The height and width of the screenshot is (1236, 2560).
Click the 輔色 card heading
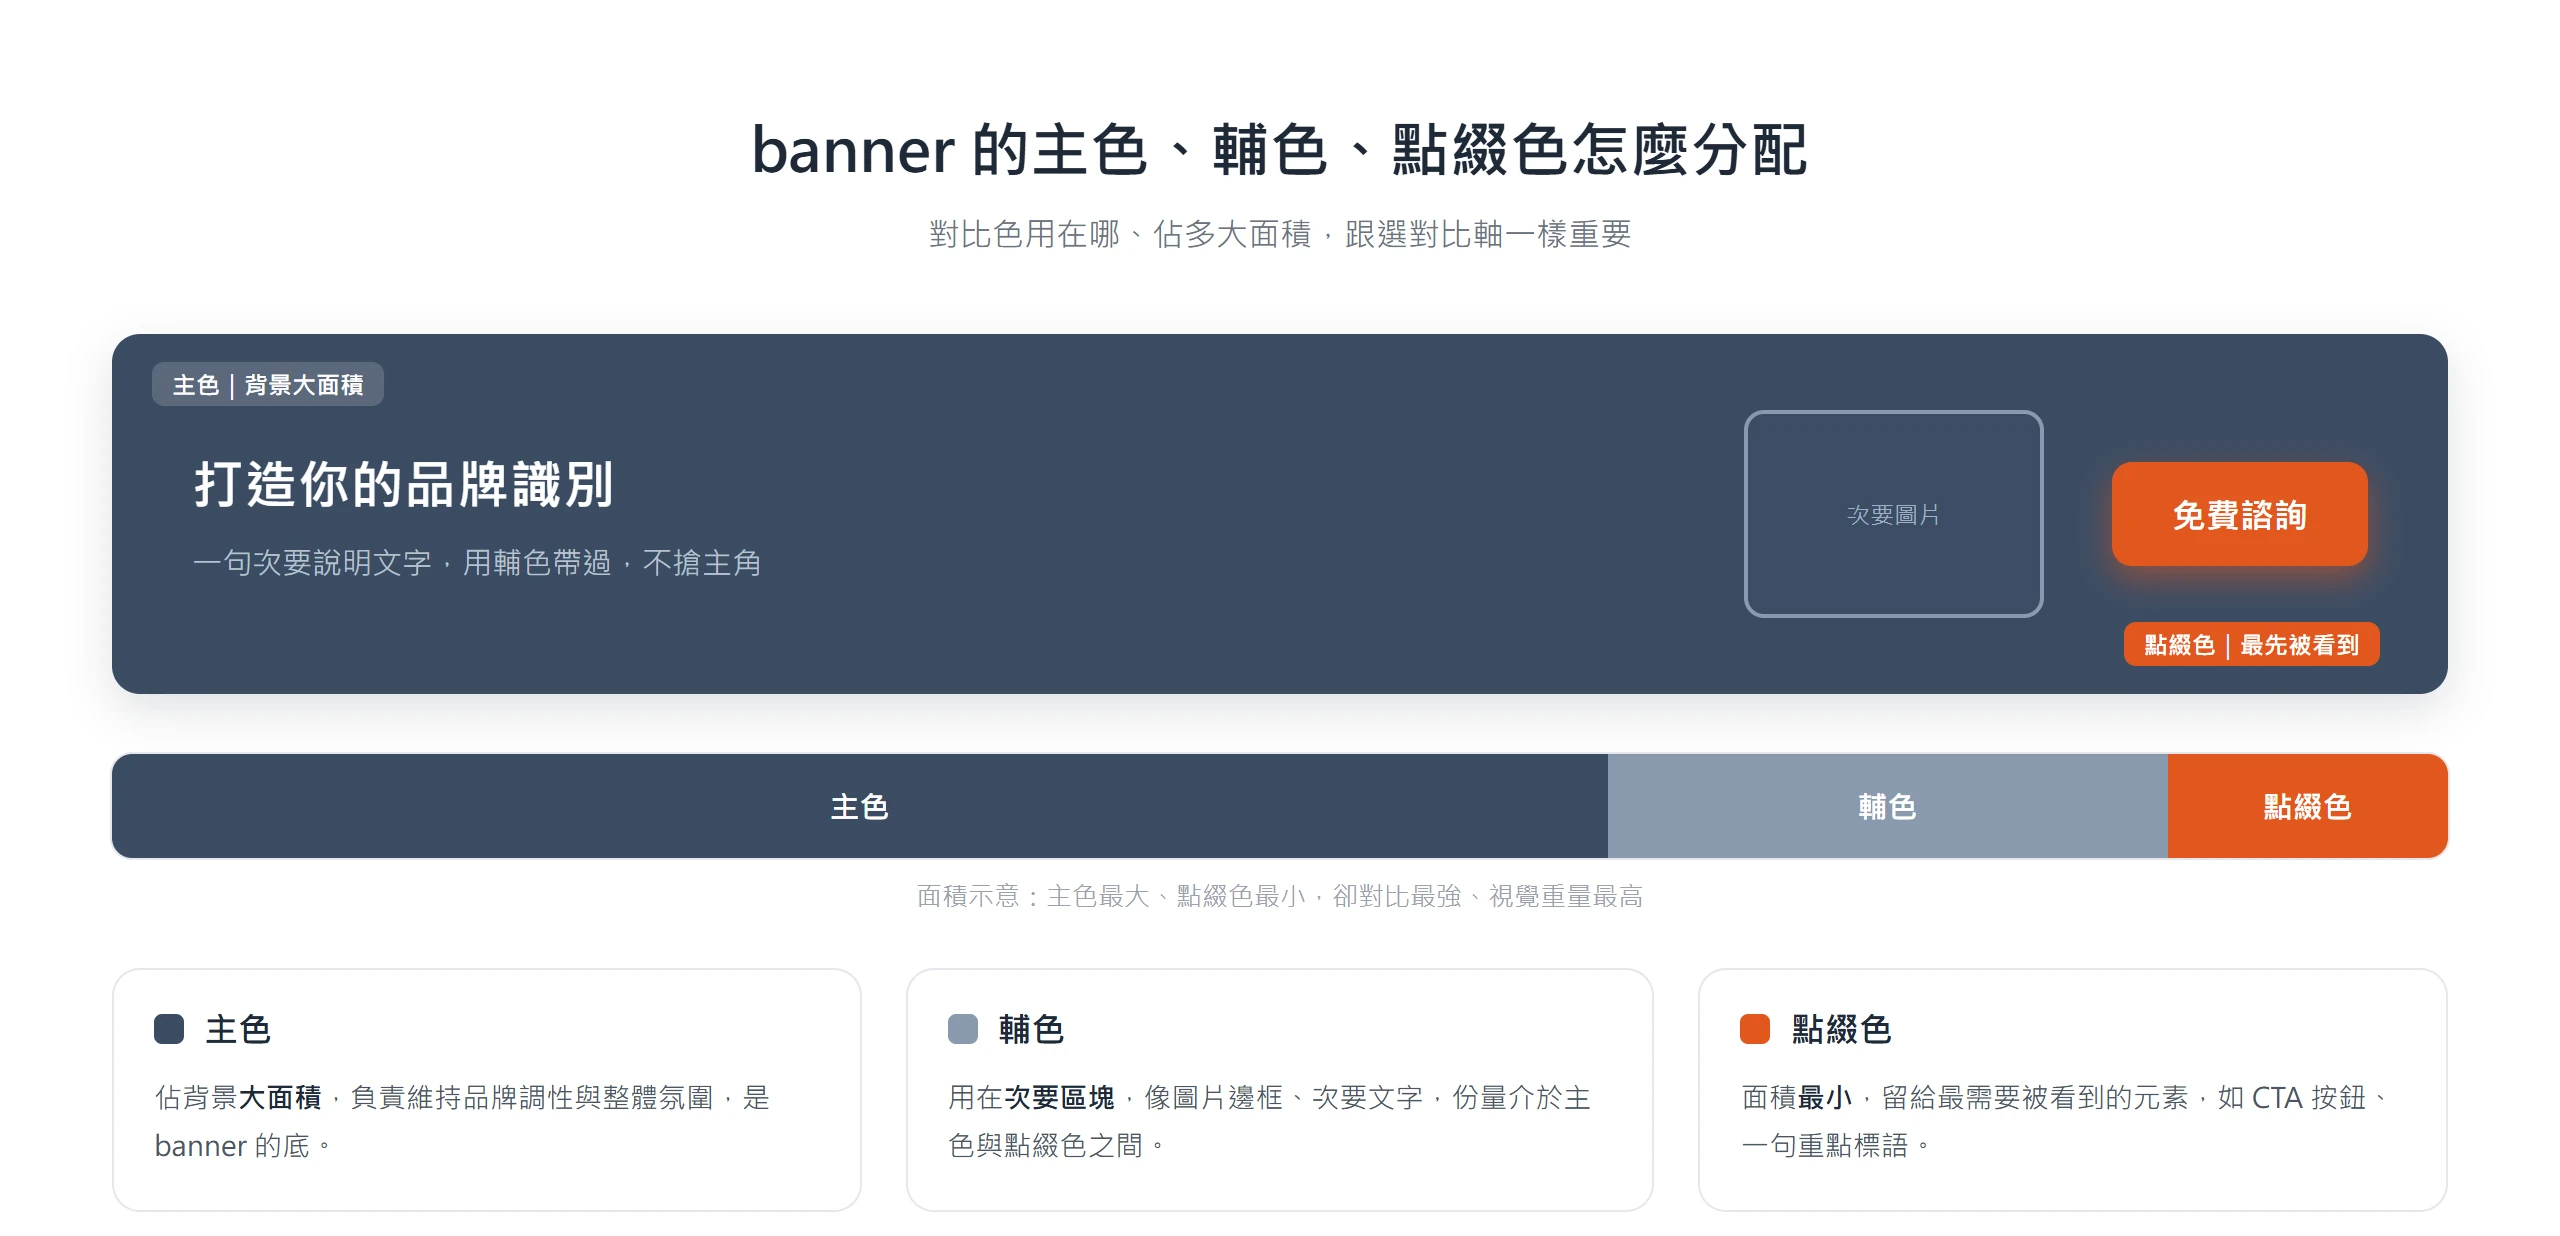tap(1031, 1028)
